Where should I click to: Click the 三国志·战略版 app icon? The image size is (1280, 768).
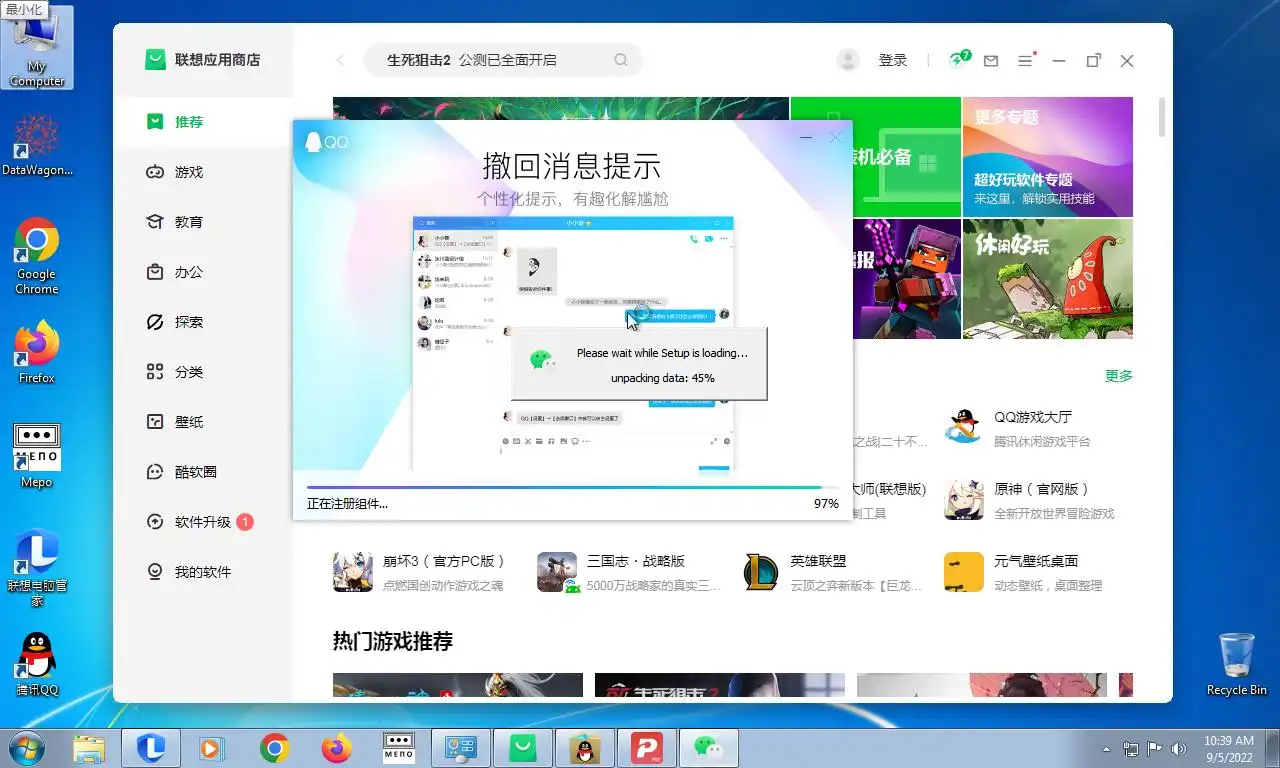tap(557, 572)
